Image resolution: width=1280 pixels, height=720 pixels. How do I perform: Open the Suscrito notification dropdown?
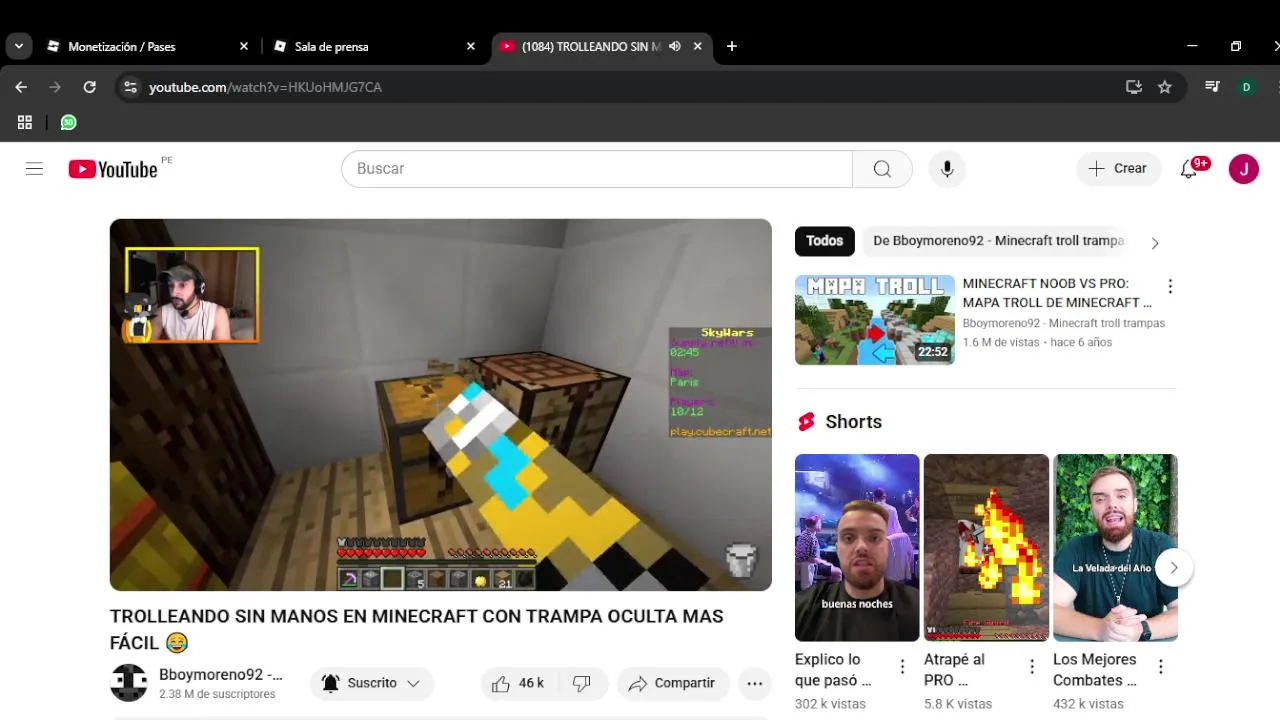[372, 683]
